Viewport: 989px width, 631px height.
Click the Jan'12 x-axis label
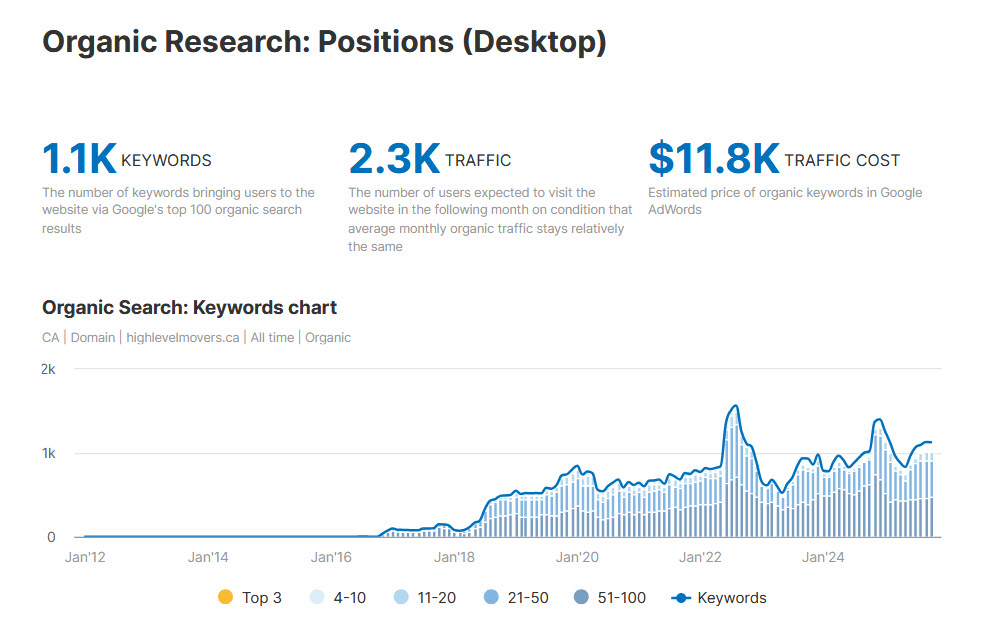click(x=84, y=557)
